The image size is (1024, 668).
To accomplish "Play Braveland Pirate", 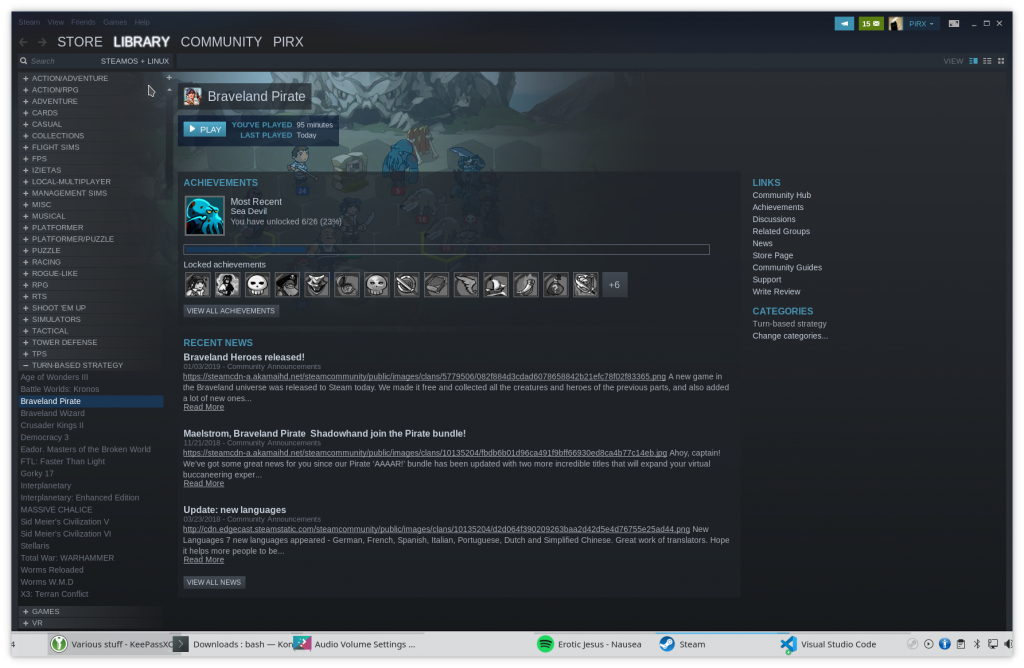I will tap(204, 129).
